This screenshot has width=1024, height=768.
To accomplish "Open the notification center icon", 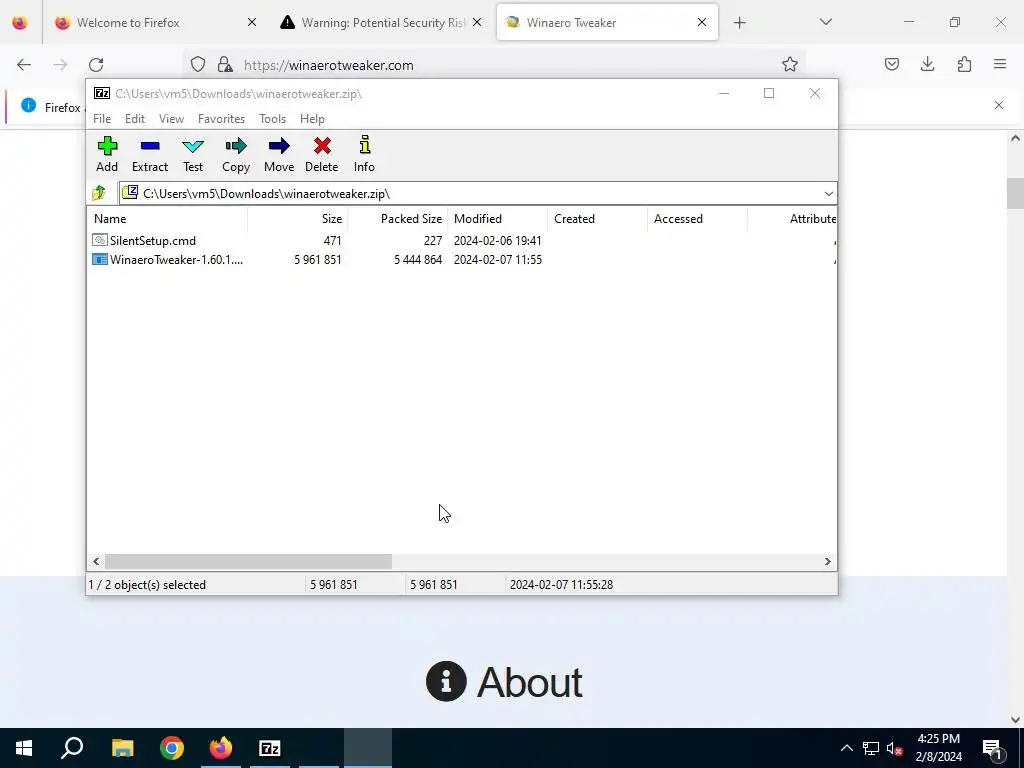I will [992, 748].
